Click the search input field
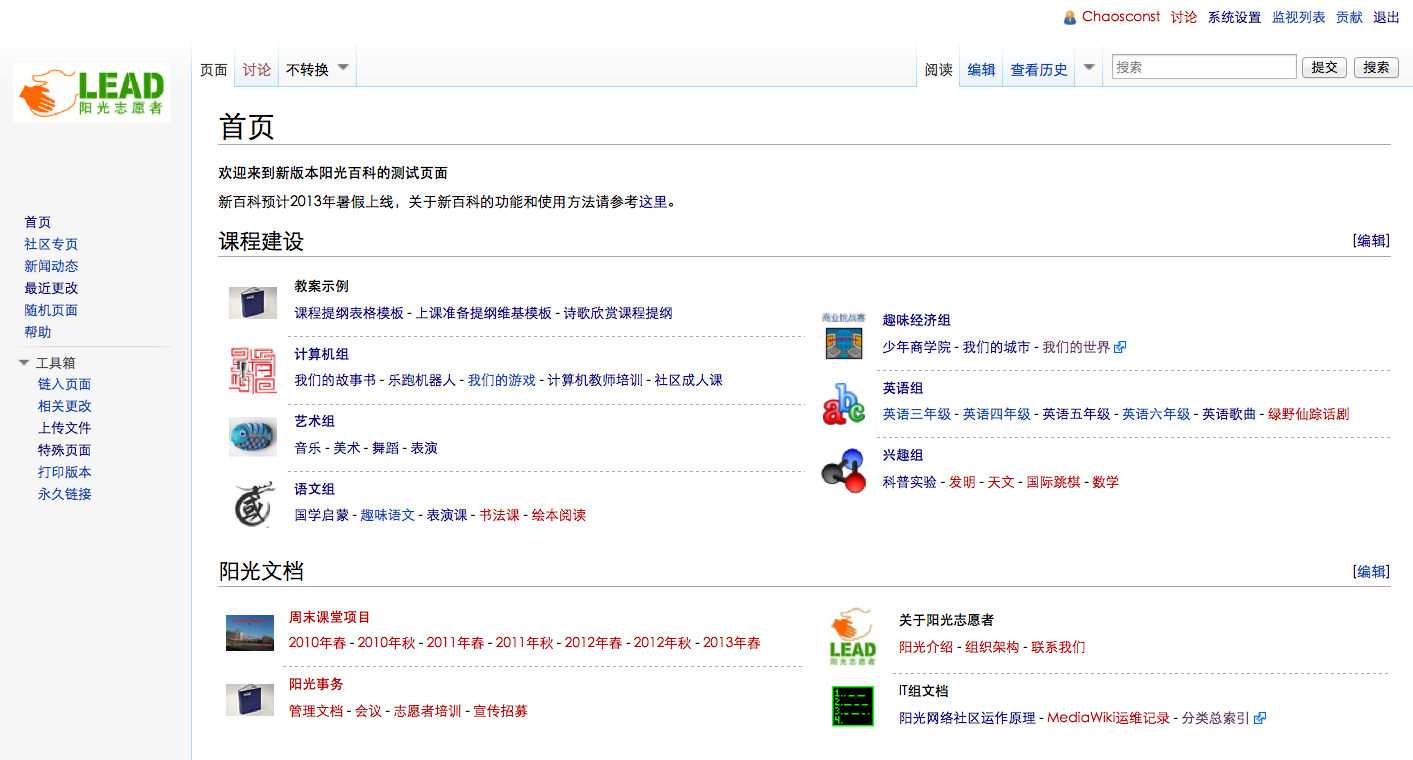Image resolution: width=1413 pixels, height=760 pixels. (1204, 67)
